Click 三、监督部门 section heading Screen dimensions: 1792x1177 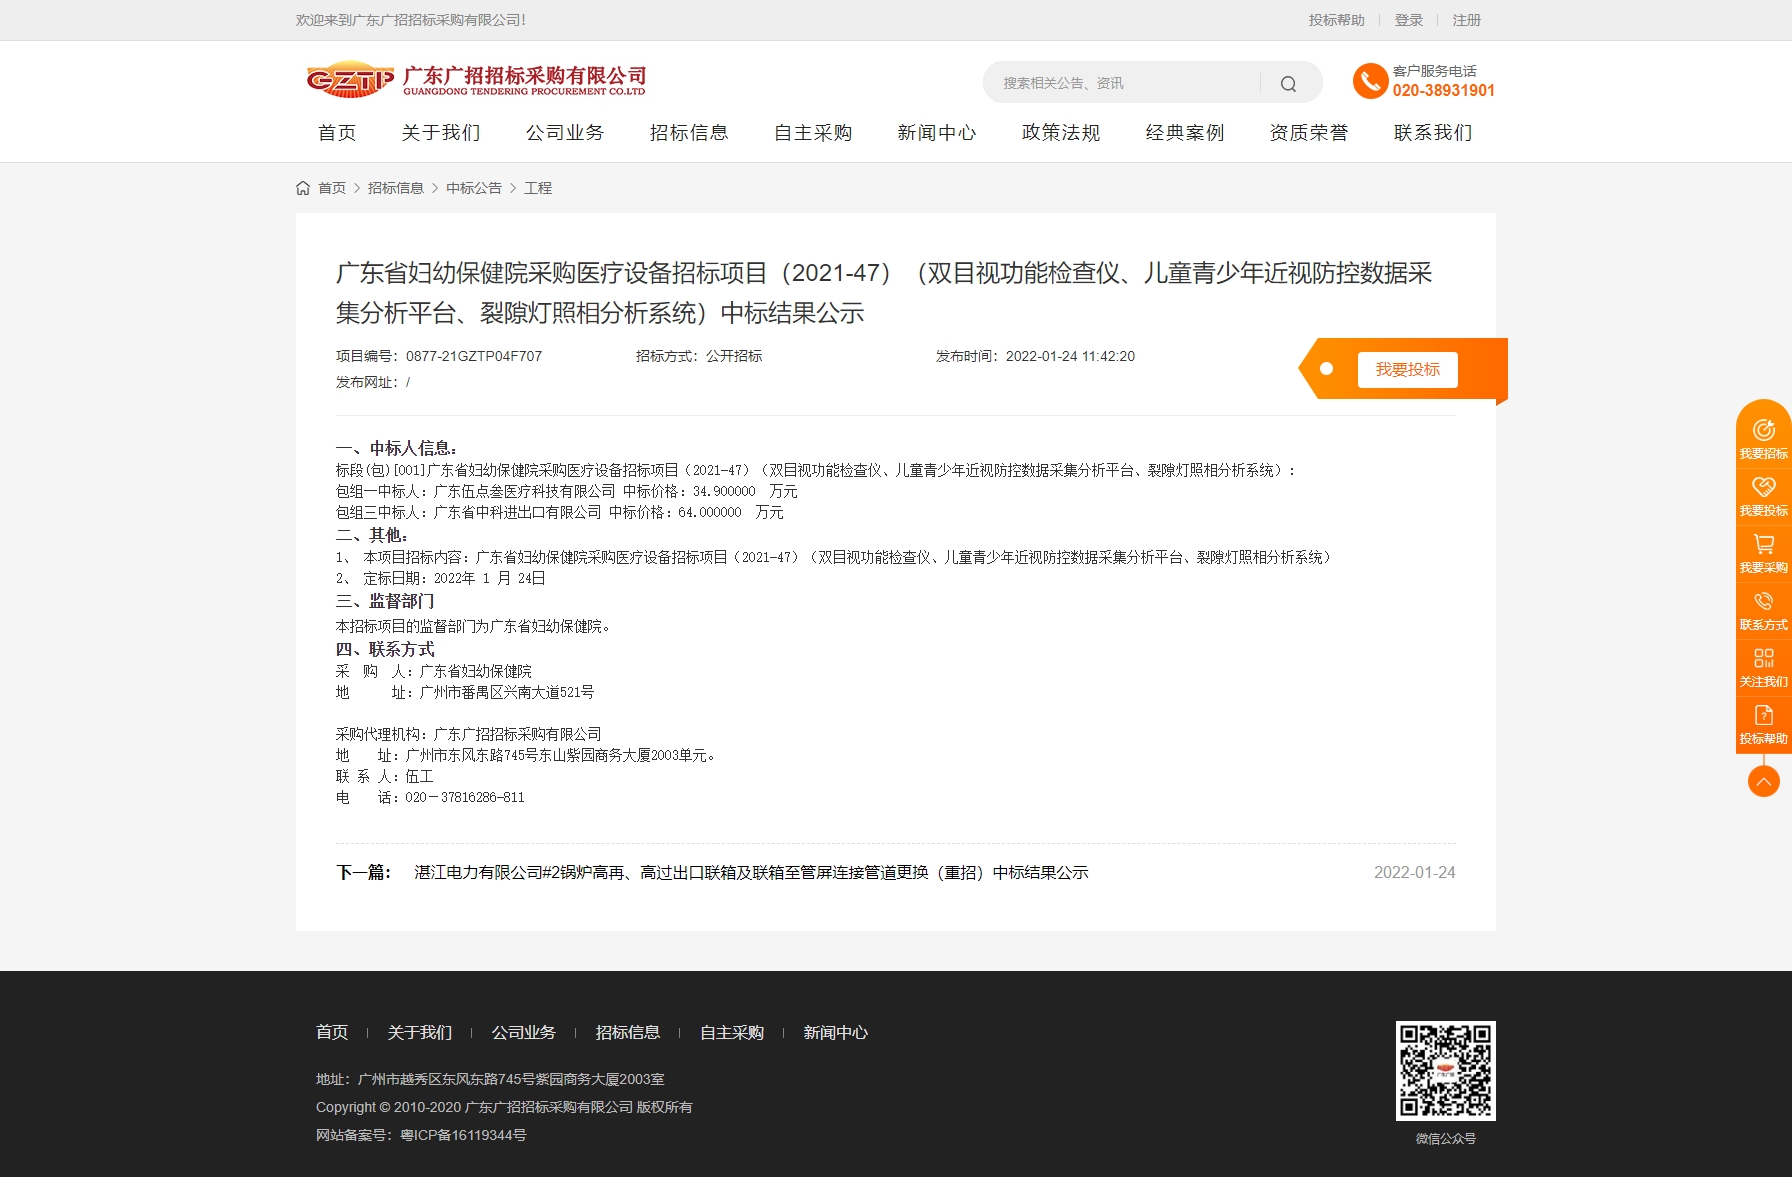[385, 601]
